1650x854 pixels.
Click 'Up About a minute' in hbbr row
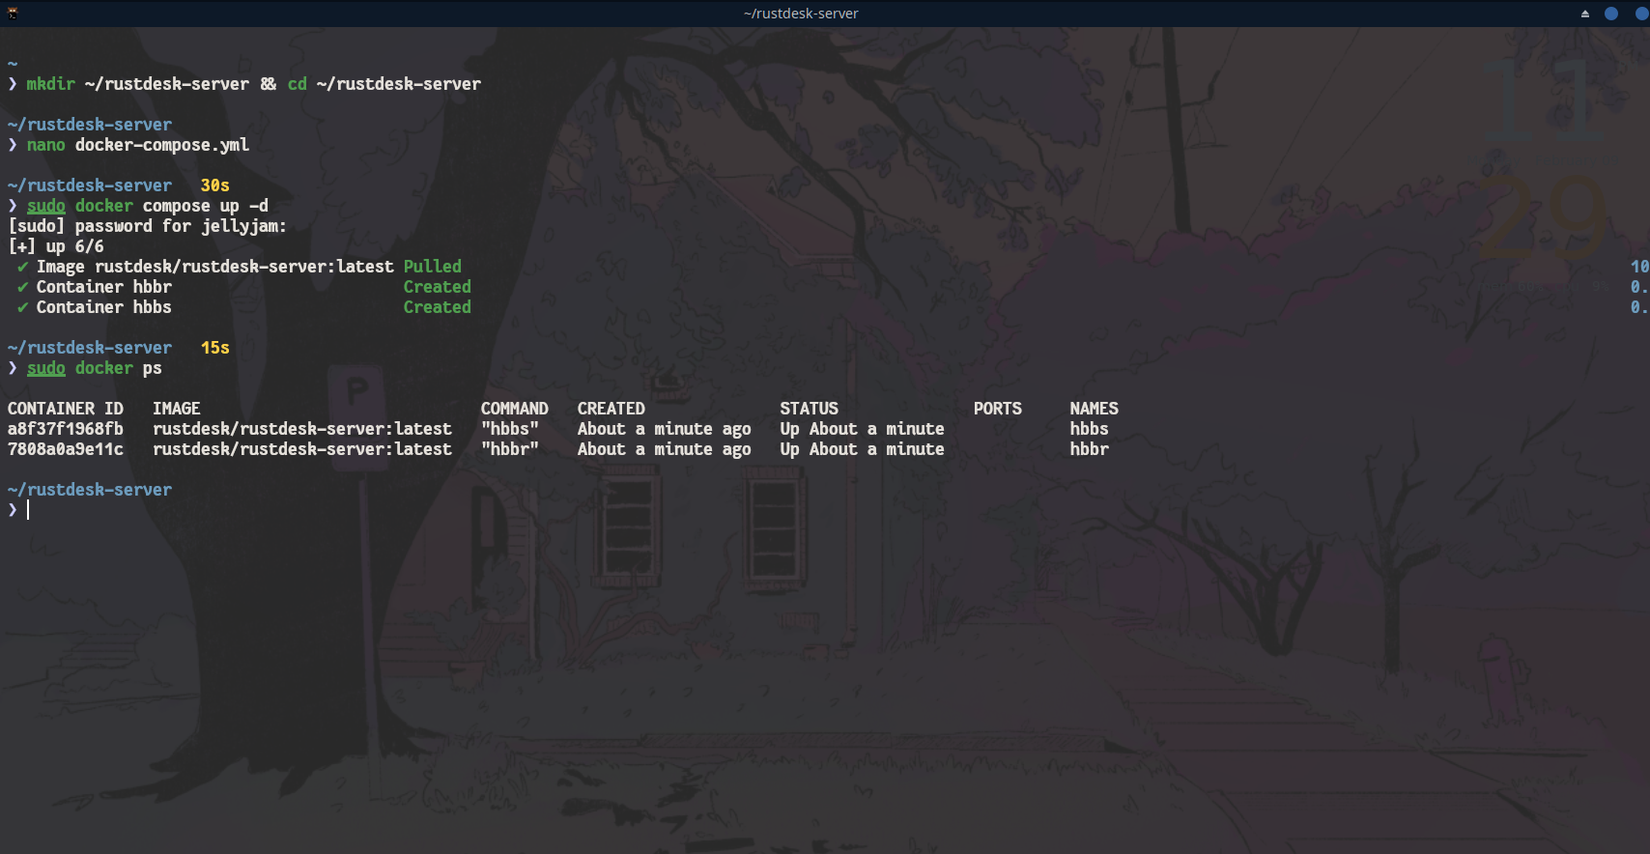(x=862, y=449)
